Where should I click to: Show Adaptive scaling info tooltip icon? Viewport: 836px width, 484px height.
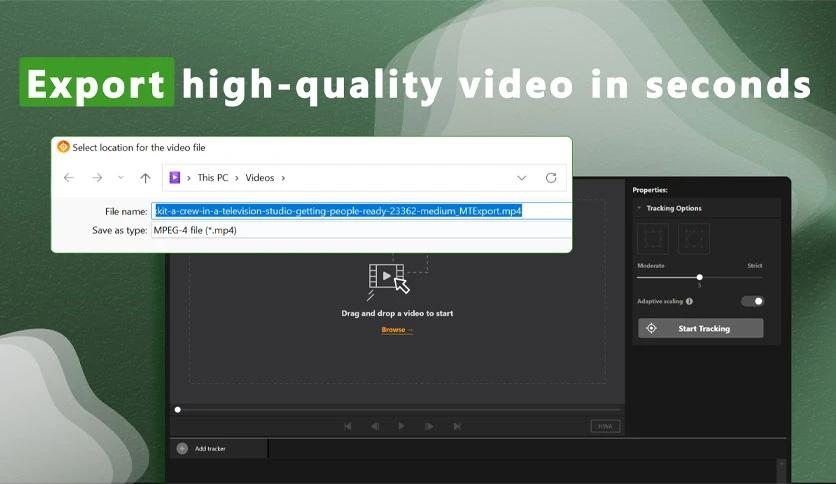(x=689, y=301)
